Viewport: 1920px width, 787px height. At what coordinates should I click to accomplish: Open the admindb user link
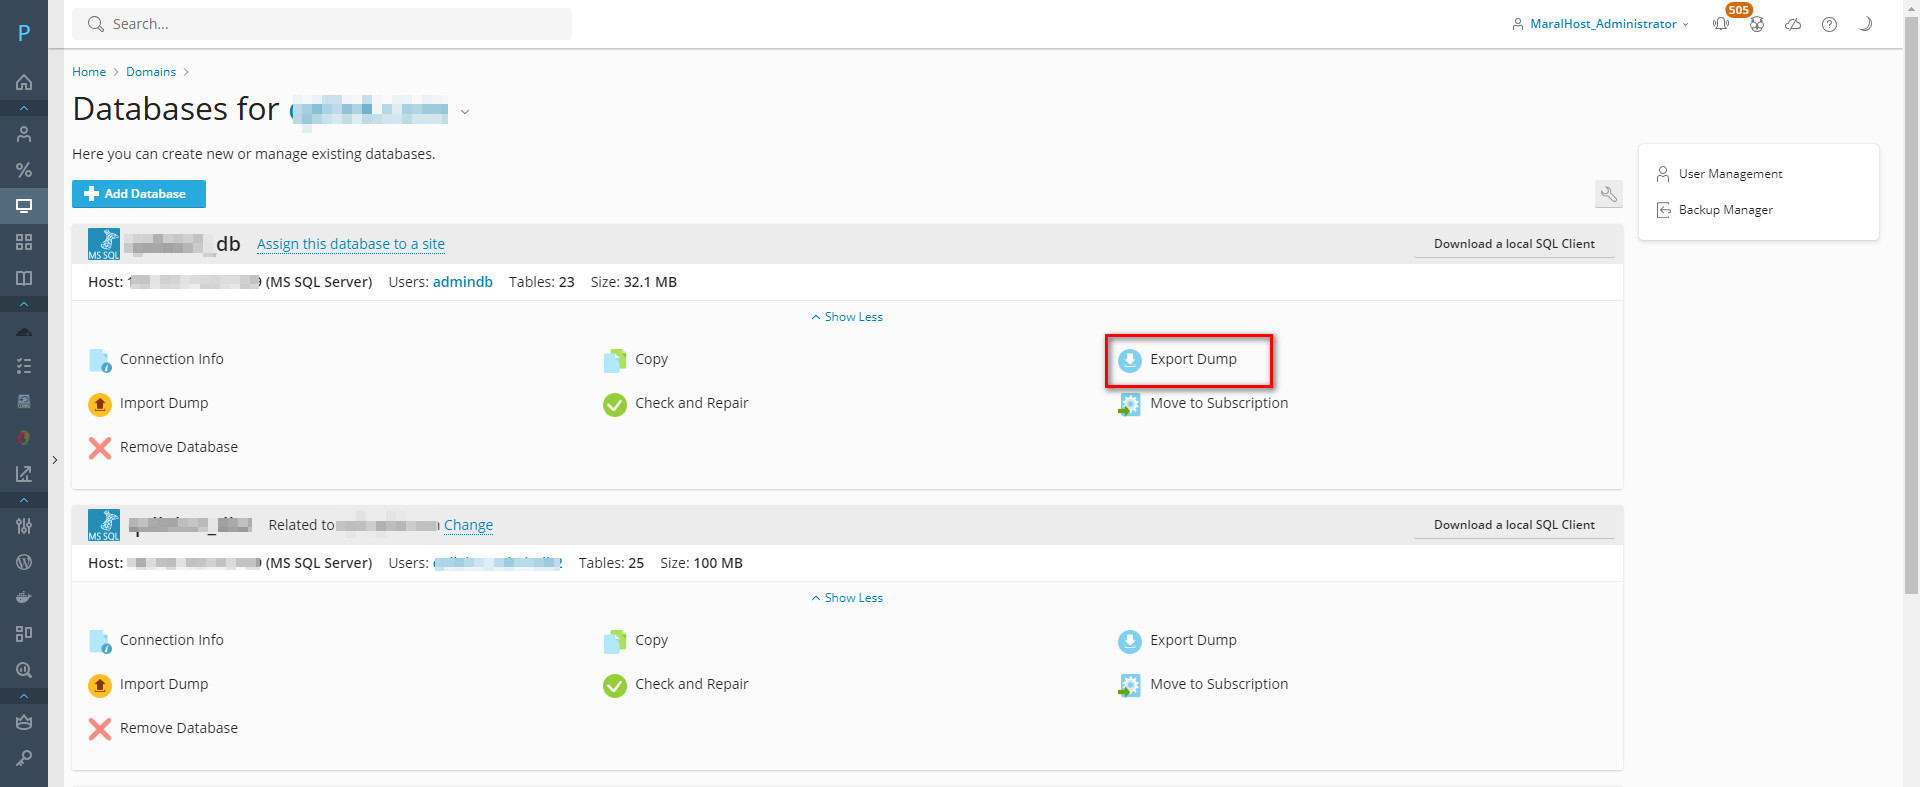[463, 282]
